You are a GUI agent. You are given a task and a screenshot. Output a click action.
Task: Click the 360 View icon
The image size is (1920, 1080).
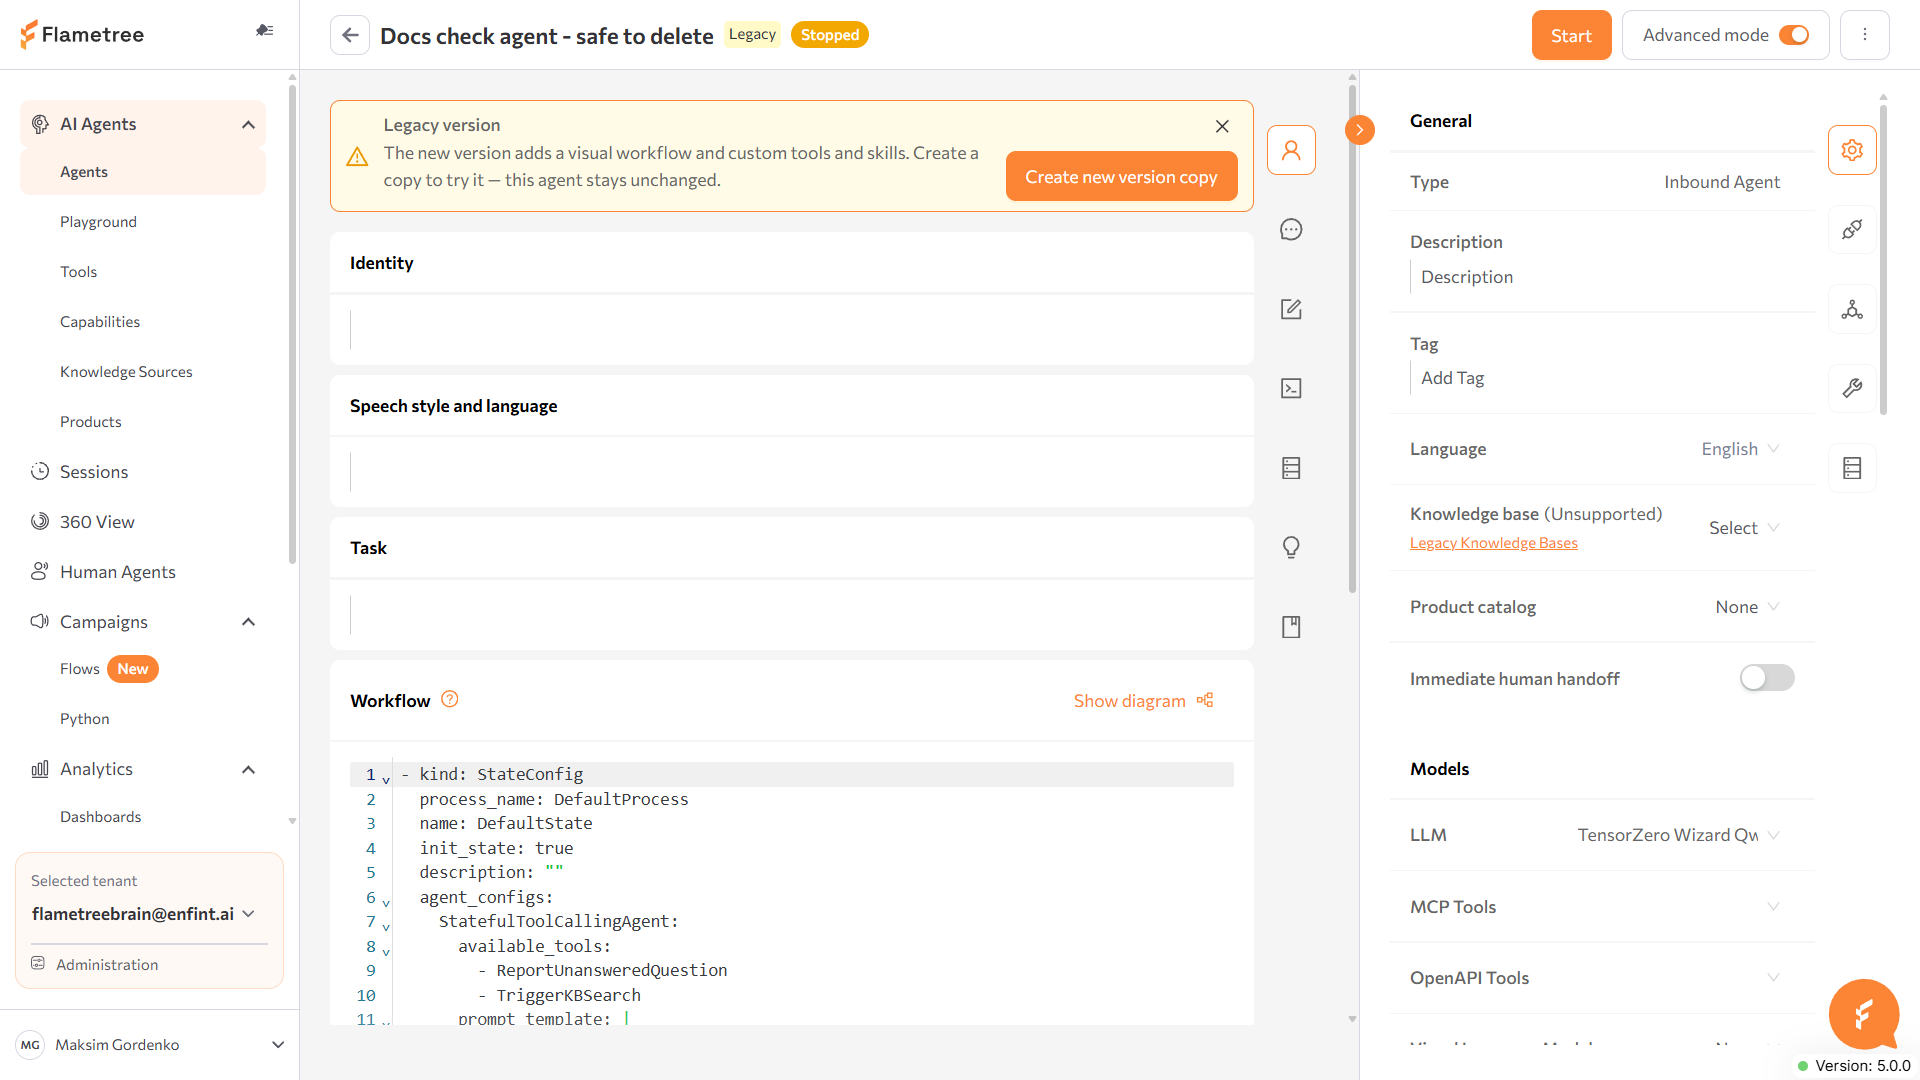40,521
